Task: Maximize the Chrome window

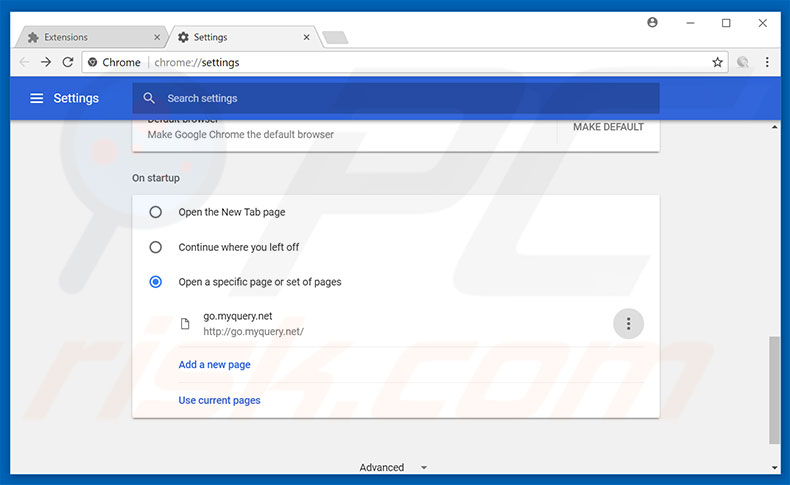Action: pyautogui.click(x=726, y=23)
